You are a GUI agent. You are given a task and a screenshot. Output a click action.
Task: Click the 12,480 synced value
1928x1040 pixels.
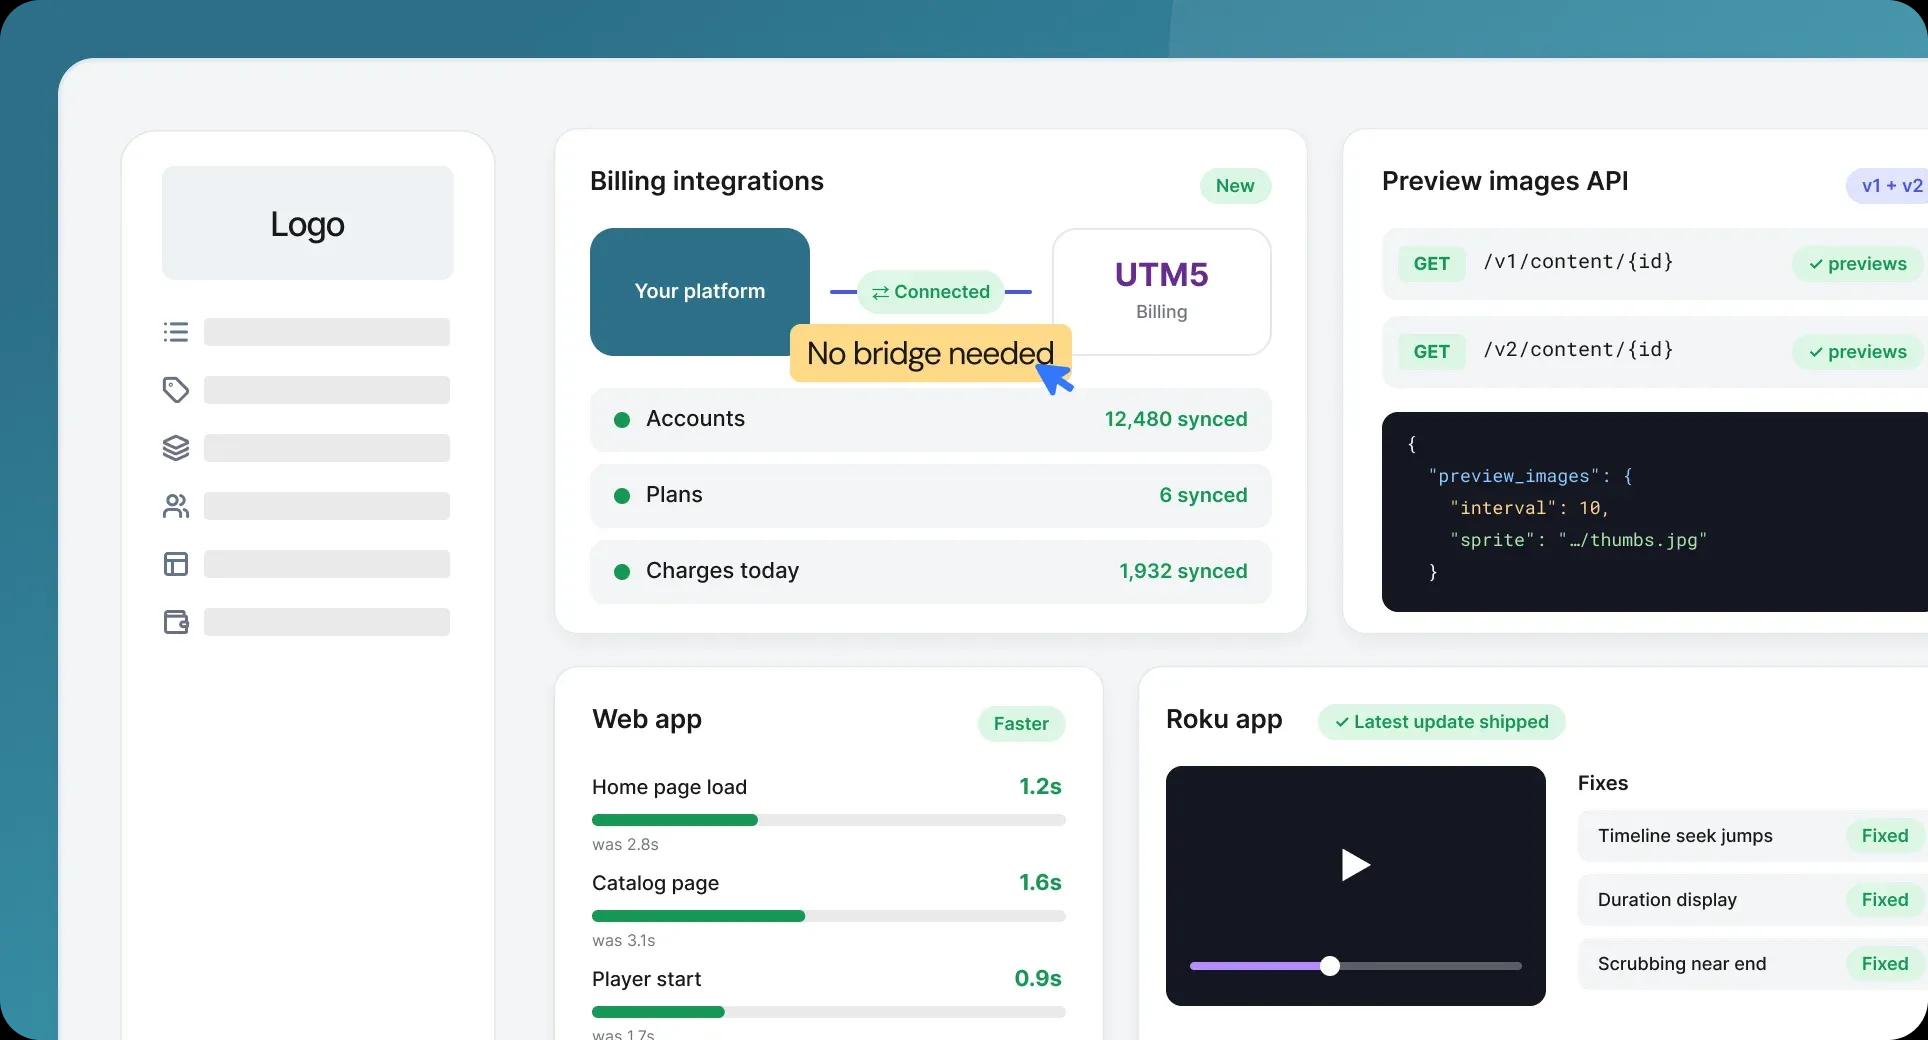point(1176,419)
